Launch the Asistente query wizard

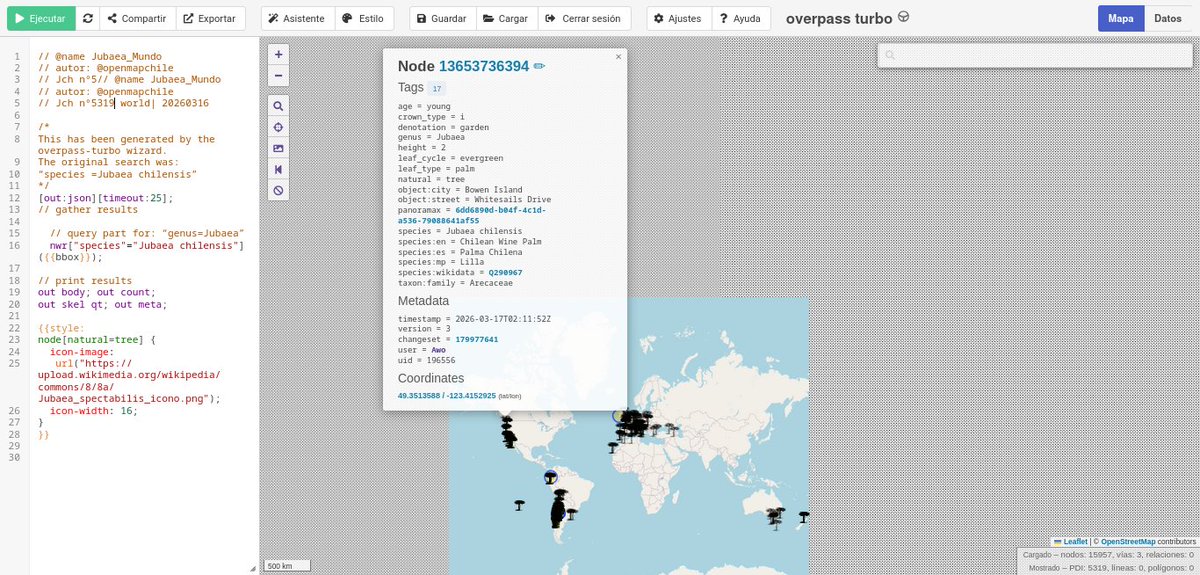296,18
